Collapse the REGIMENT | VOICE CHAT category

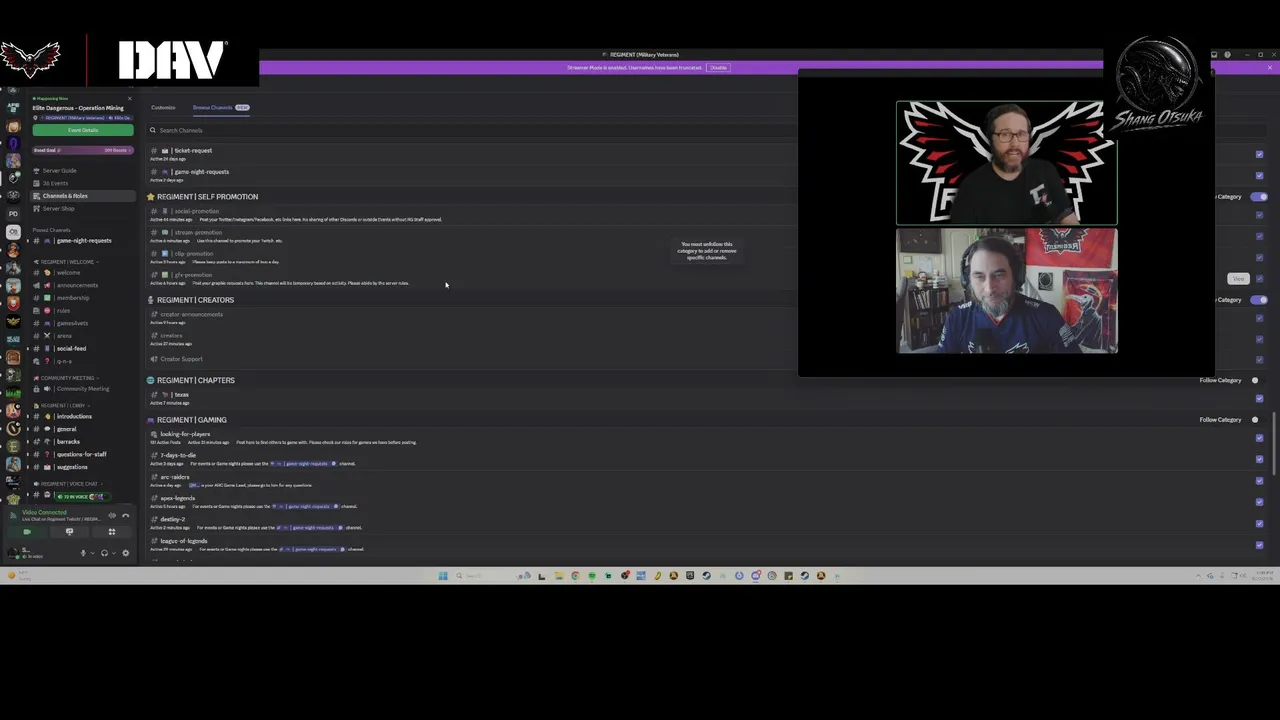[x=68, y=484]
